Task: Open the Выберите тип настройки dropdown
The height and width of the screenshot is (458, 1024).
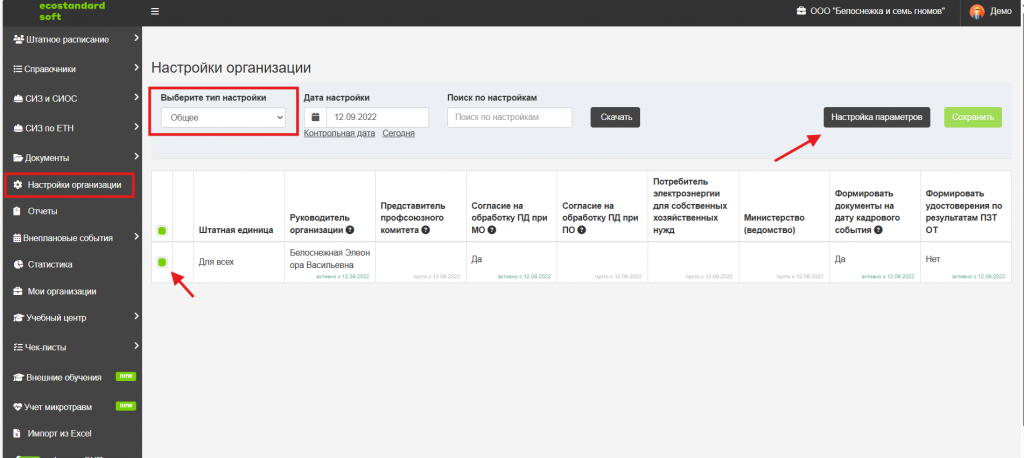Action: (223, 118)
